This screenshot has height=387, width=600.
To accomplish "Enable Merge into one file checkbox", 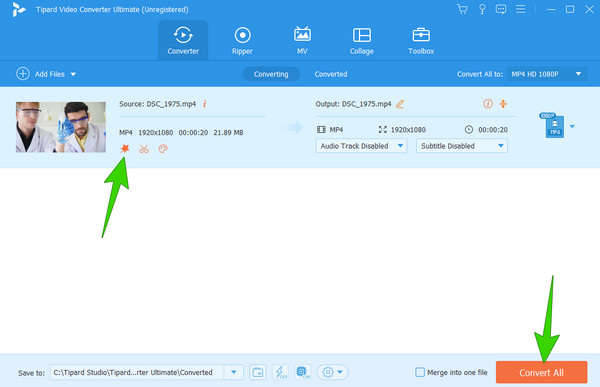I will click(x=420, y=372).
